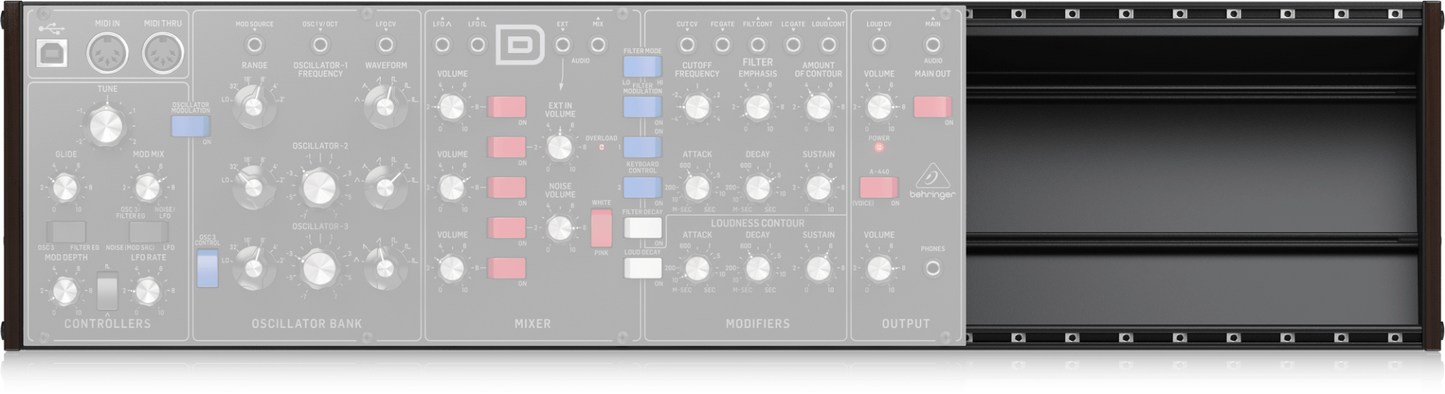Click the LFO CV input jack
This screenshot has height=394, width=1445.
[x=386, y=45]
